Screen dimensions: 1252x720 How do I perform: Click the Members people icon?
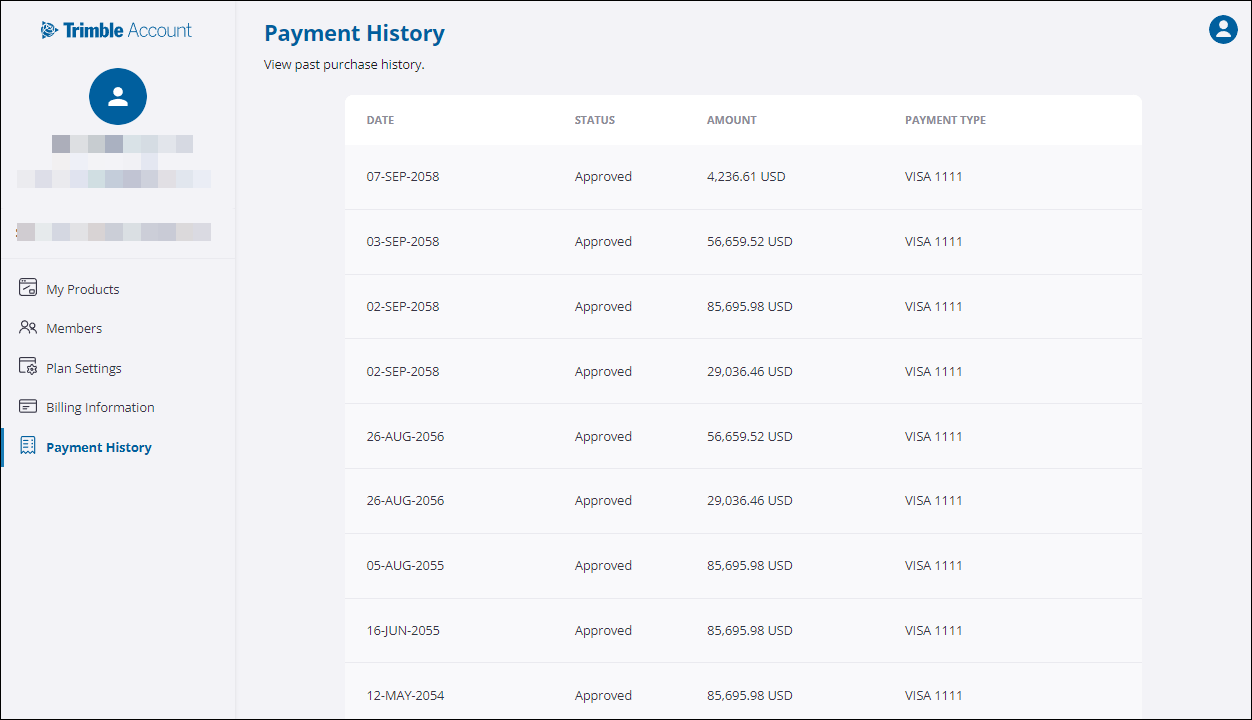(x=28, y=327)
